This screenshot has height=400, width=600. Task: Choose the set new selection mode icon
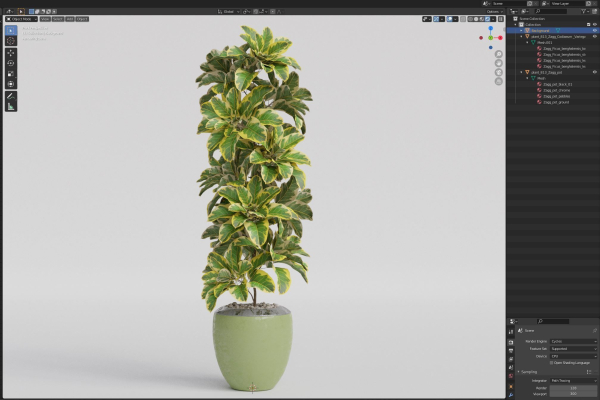pos(32,11)
